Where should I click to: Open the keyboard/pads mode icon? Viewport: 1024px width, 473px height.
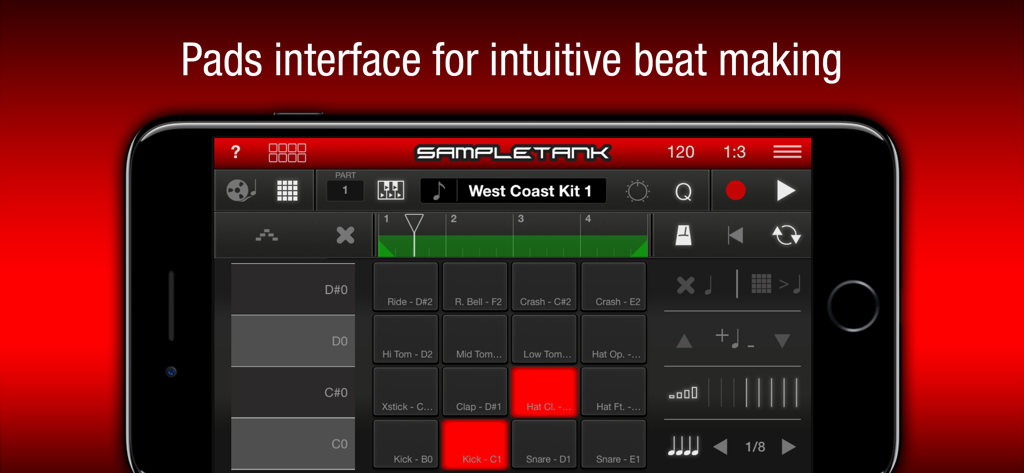391,190
